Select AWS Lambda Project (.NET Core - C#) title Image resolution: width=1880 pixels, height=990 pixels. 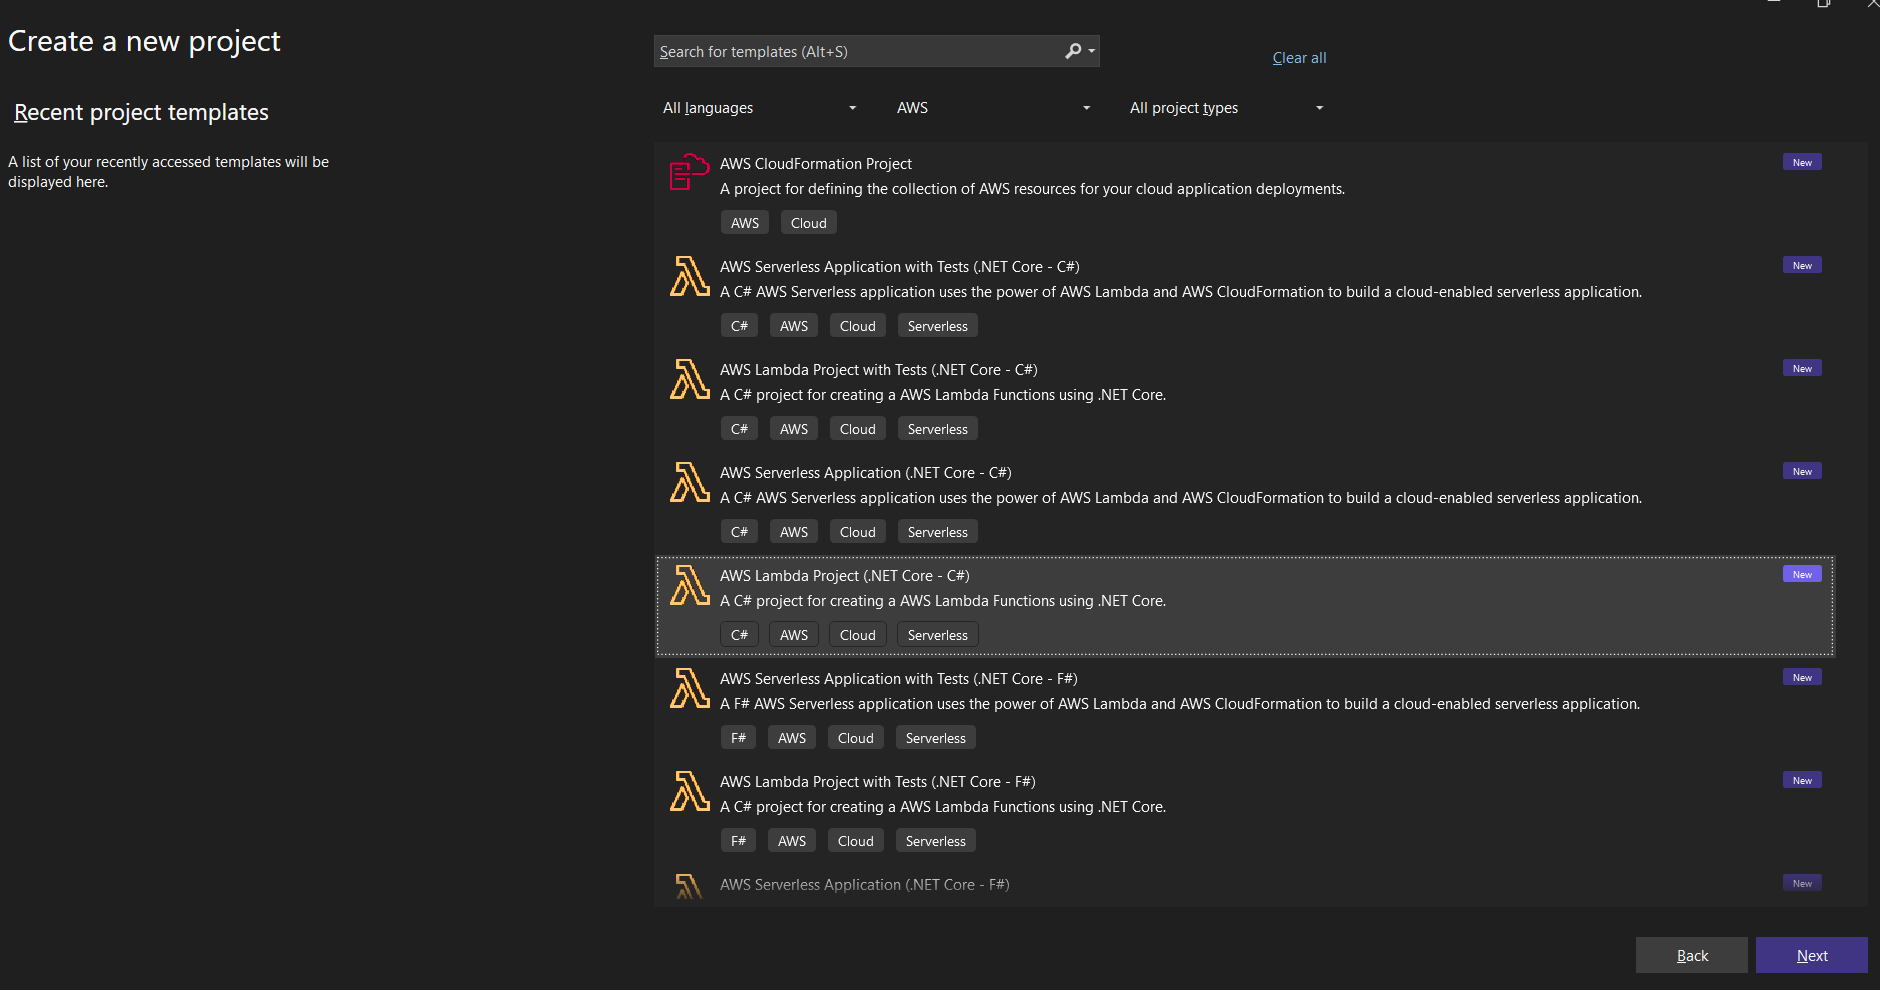tap(845, 576)
